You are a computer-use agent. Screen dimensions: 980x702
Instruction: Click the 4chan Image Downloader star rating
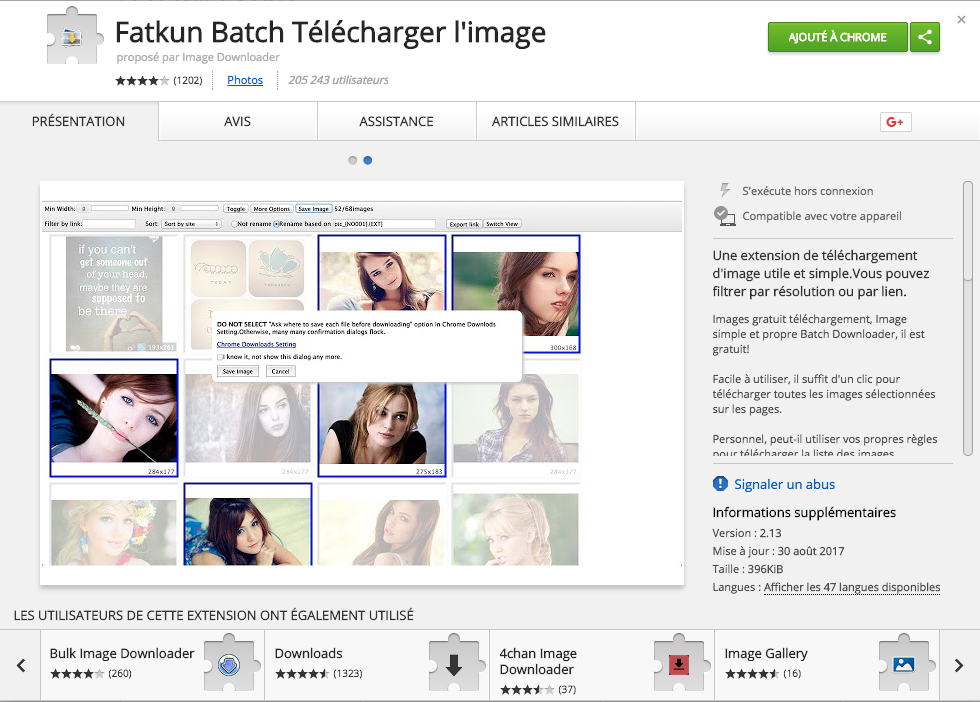(527, 689)
